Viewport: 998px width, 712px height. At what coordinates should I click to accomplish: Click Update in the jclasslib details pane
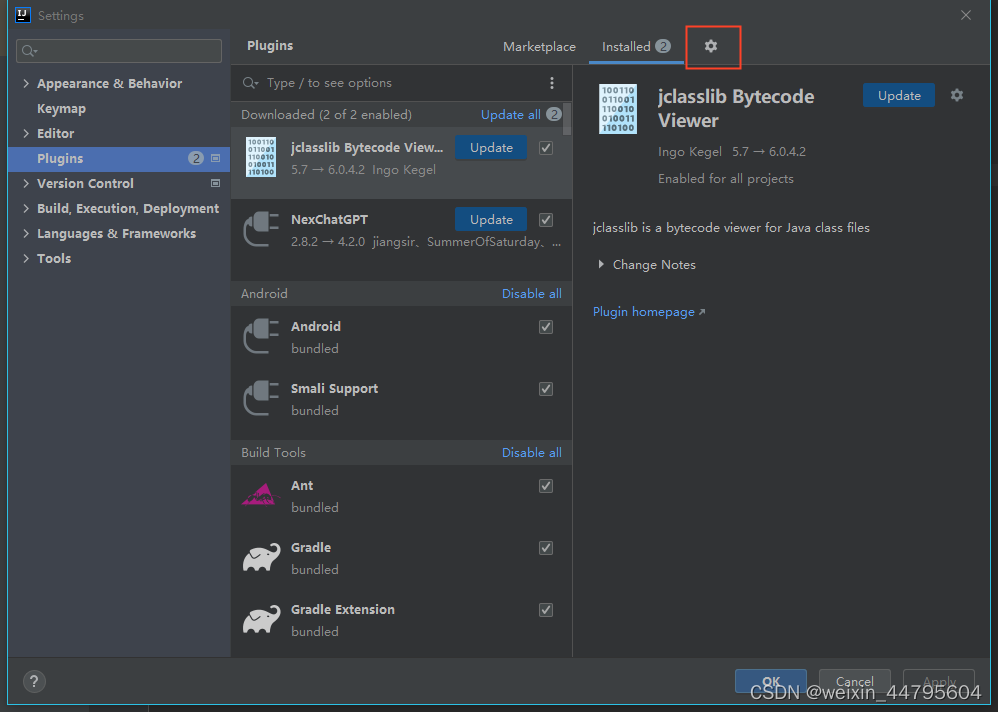899,95
